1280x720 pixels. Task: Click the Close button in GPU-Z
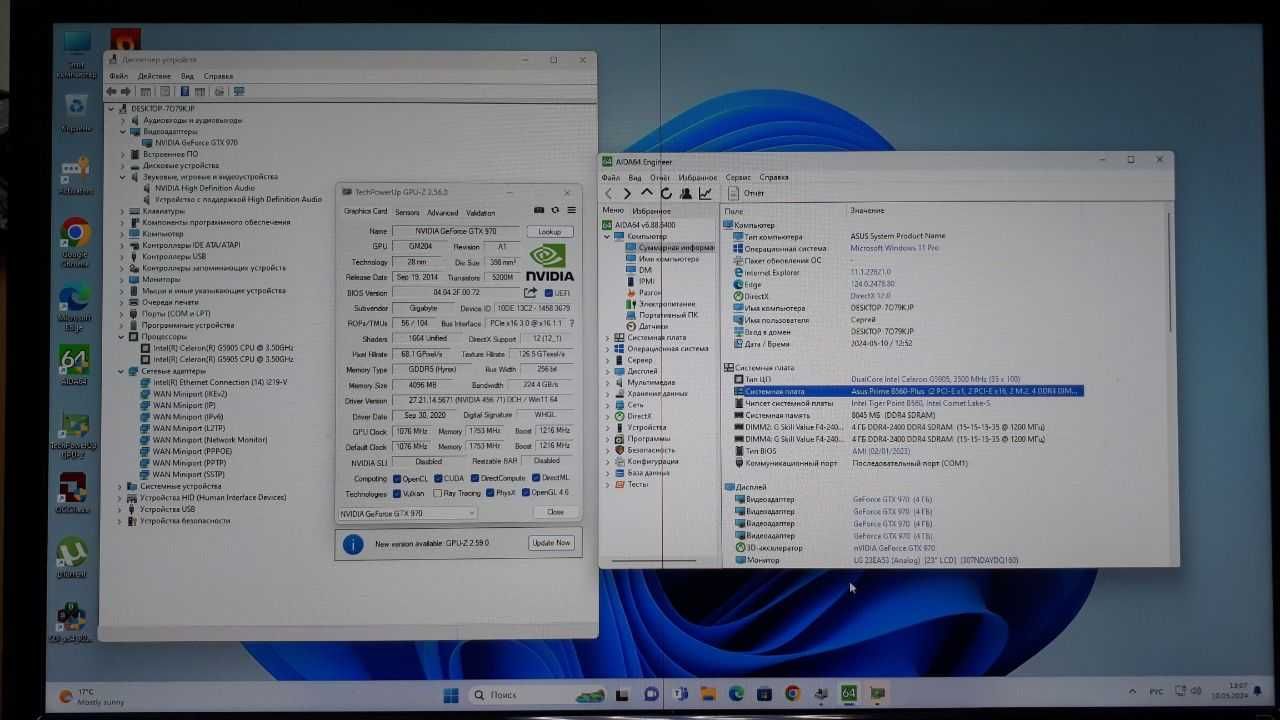pyautogui.click(x=555, y=512)
